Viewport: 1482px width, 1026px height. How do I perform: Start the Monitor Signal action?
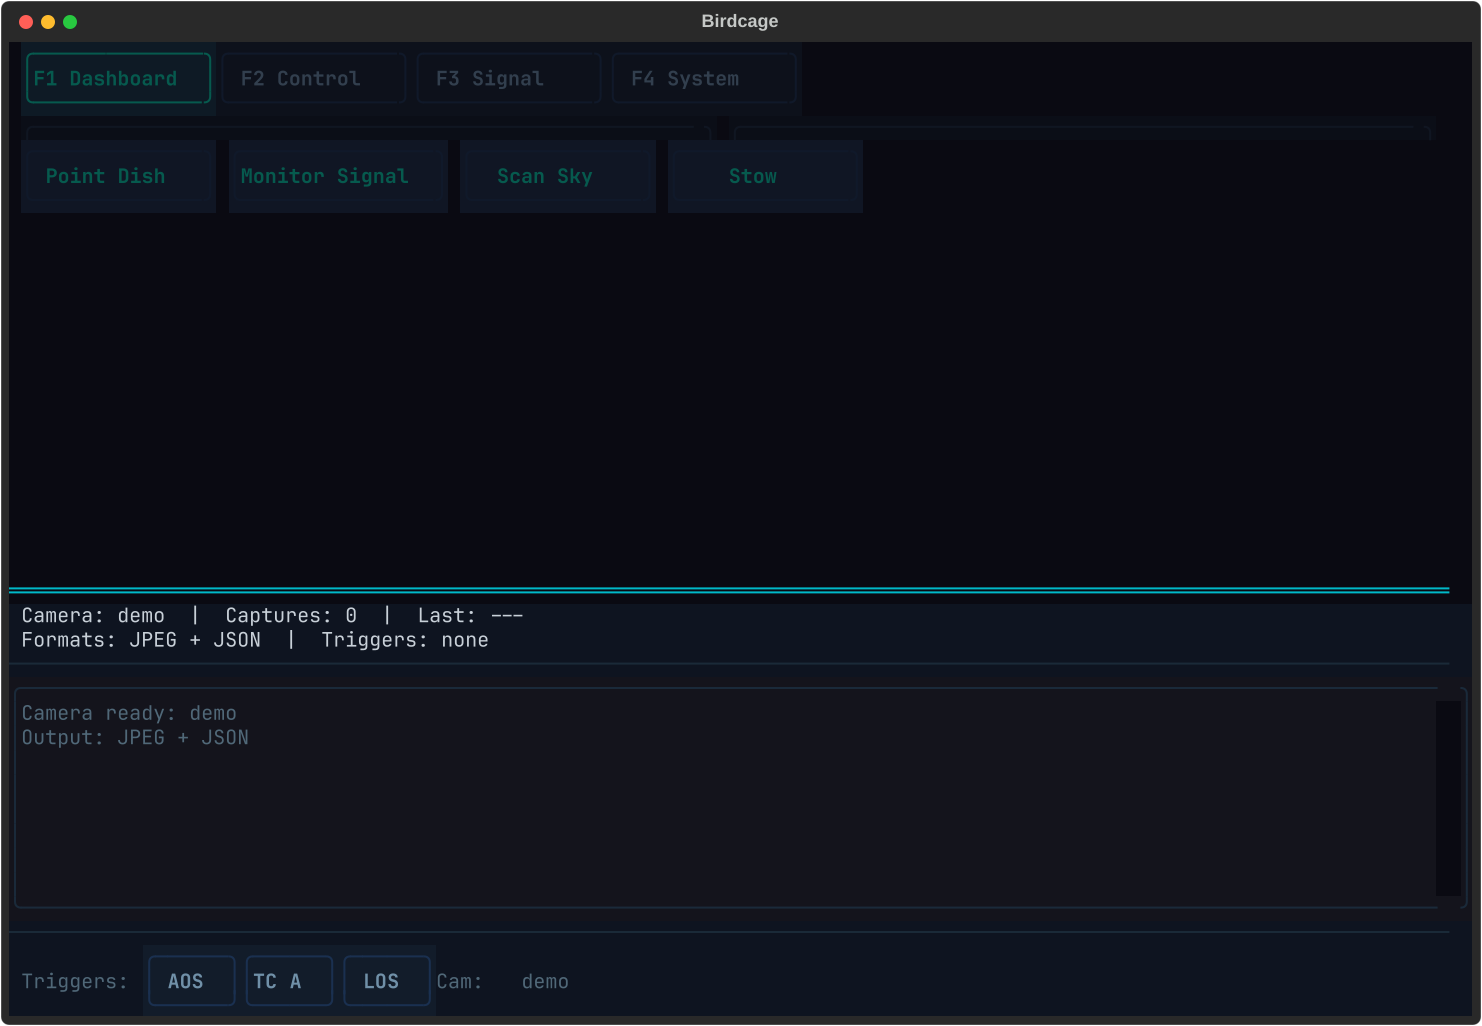[x=338, y=176]
